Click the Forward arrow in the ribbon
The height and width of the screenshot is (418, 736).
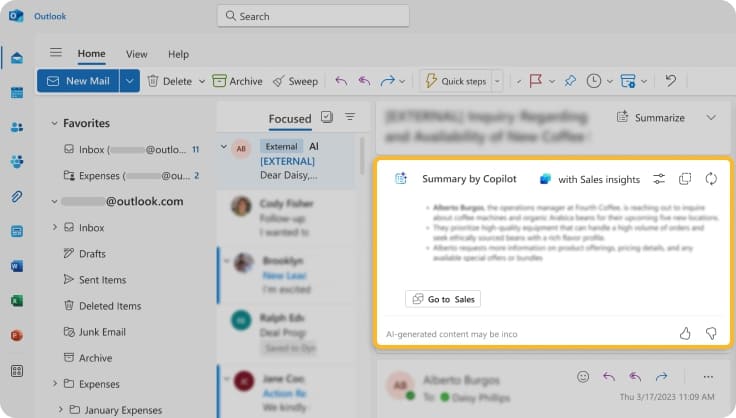tap(388, 81)
